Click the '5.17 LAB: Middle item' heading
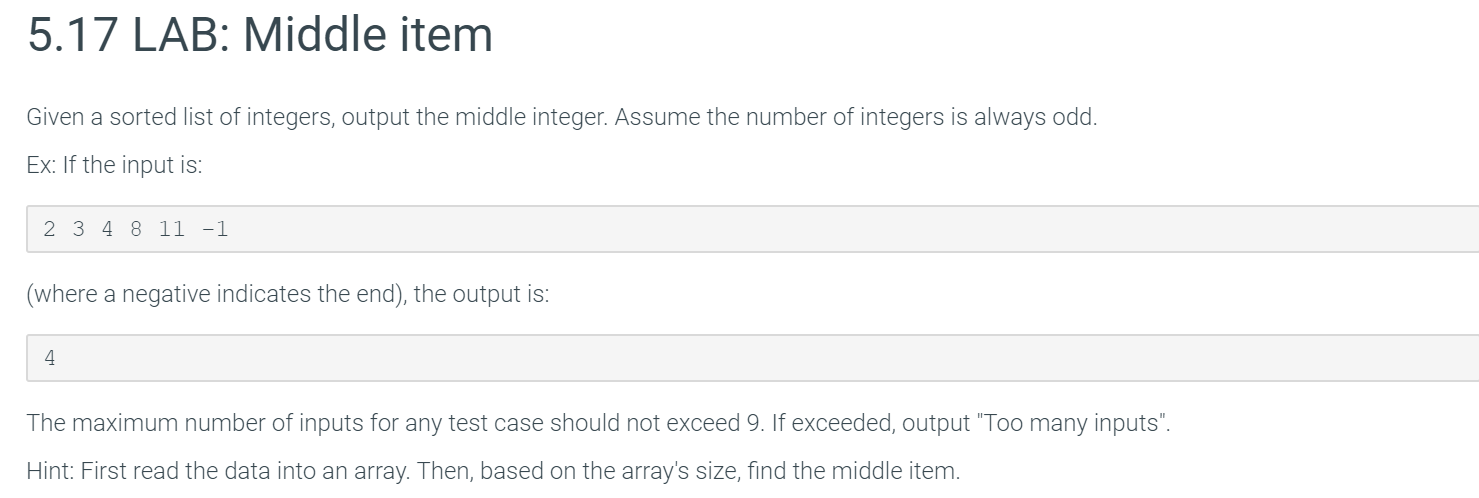1479x498 pixels. (x=260, y=36)
